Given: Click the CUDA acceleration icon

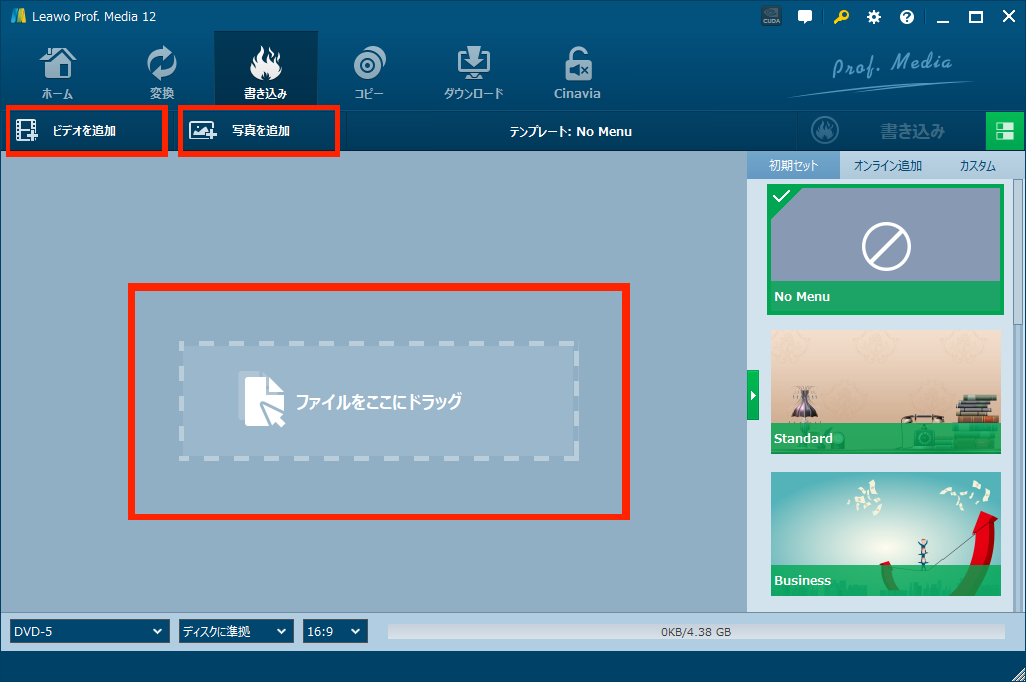Looking at the screenshot, I should click(772, 17).
